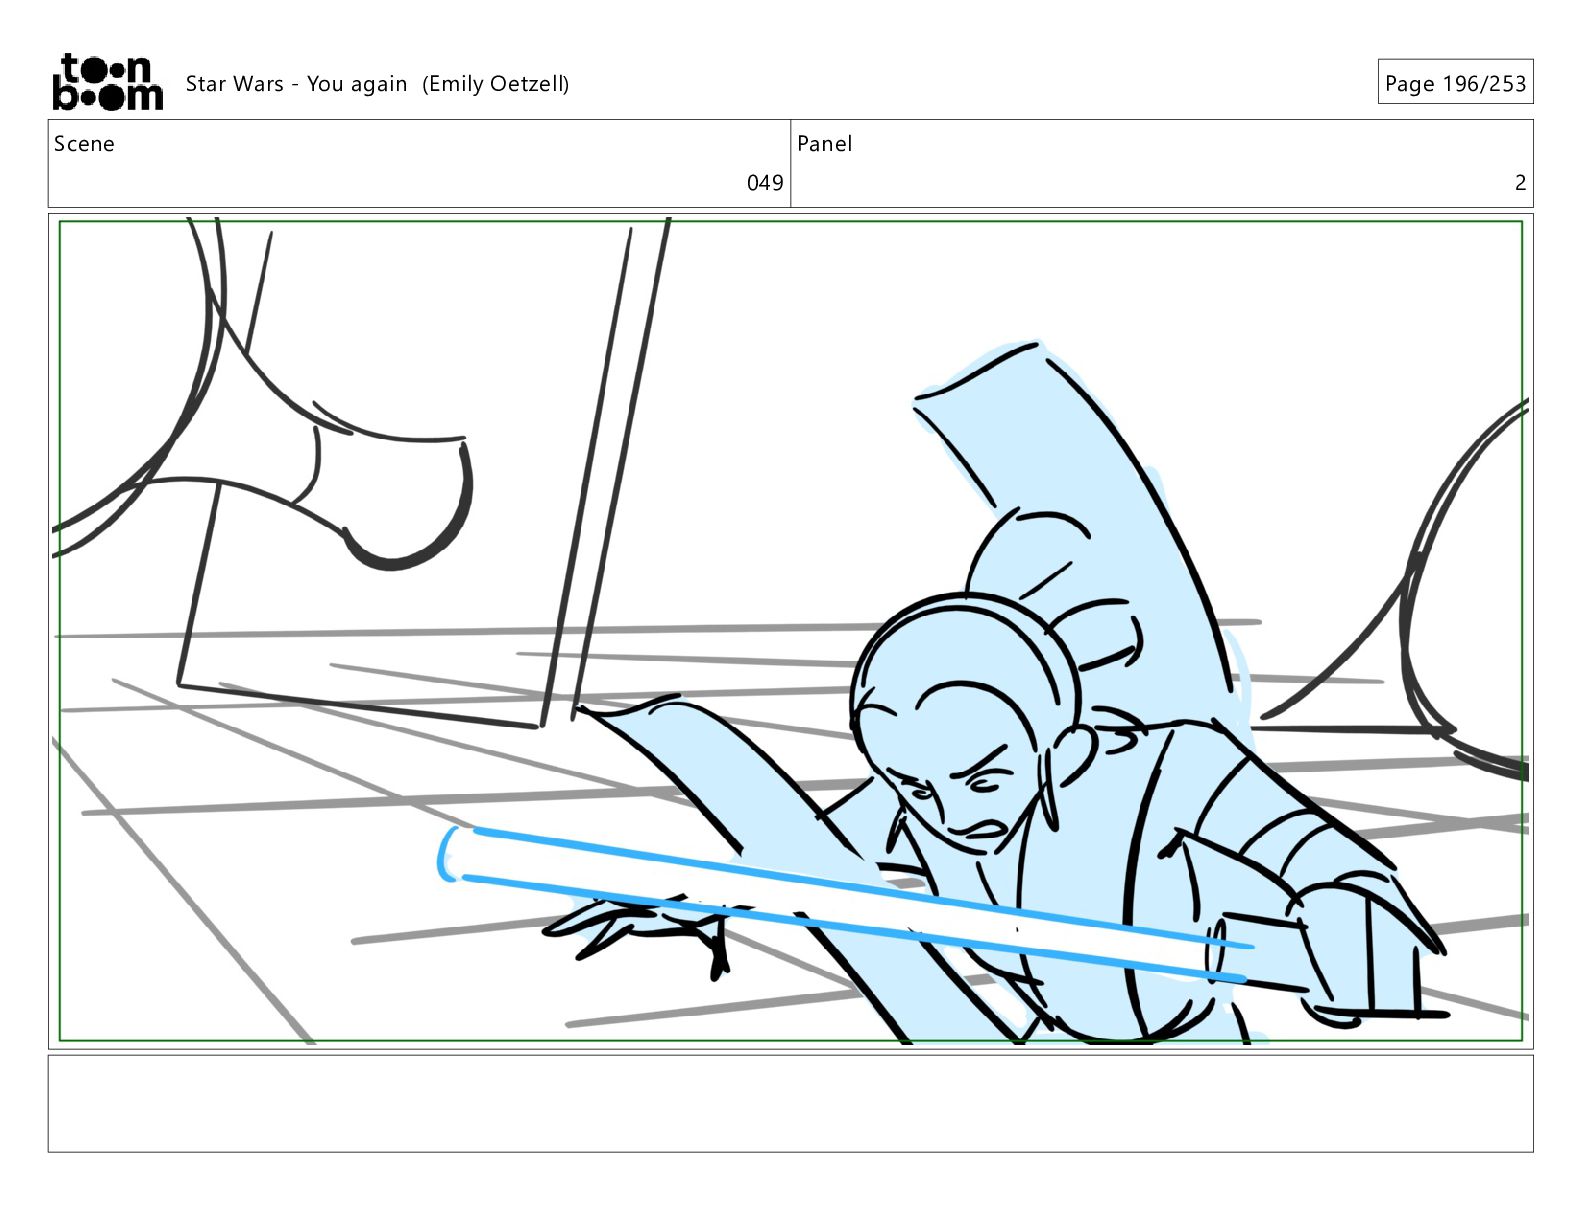The image size is (1584, 1224).
Task: Click the empty notes box below the panel
Action: pos(790,1103)
